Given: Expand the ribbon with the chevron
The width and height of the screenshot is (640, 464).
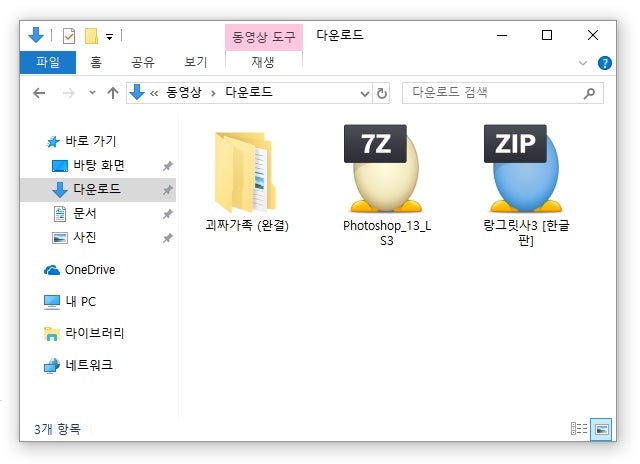Looking at the screenshot, I should click(x=583, y=63).
